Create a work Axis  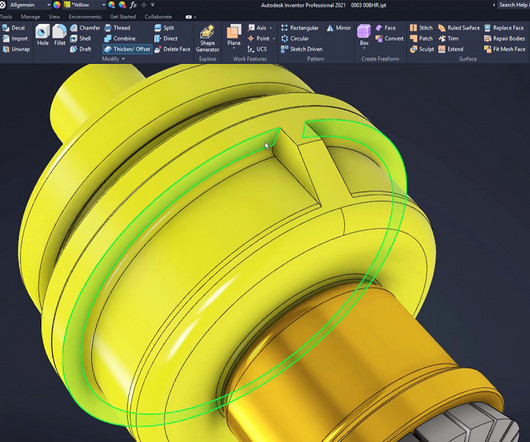click(x=257, y=28)
